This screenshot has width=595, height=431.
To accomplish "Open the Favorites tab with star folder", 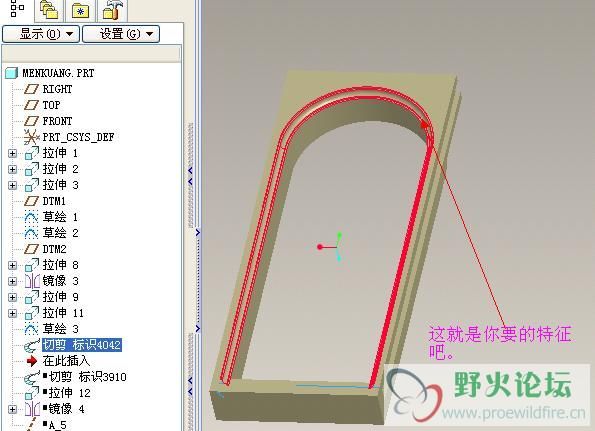I will (80, 10).
